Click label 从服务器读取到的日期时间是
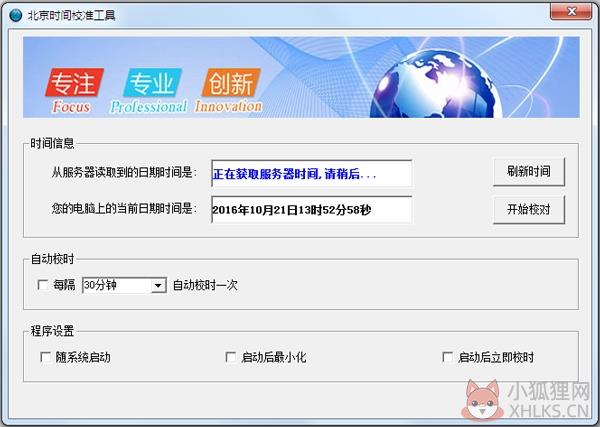This screenshot has width=600, height=427. 124,173
